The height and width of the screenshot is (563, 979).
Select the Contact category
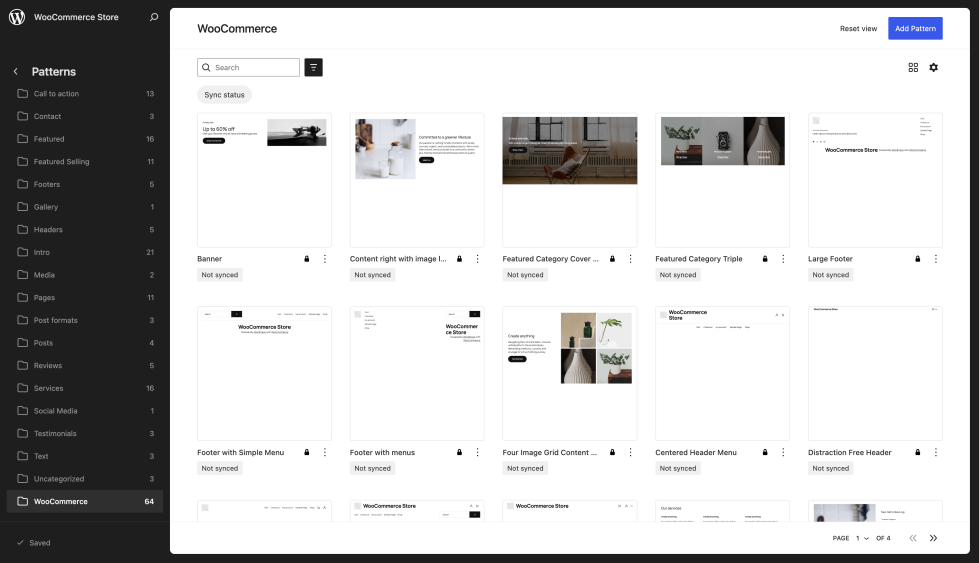pyautogui.click(x=85, y=116)
